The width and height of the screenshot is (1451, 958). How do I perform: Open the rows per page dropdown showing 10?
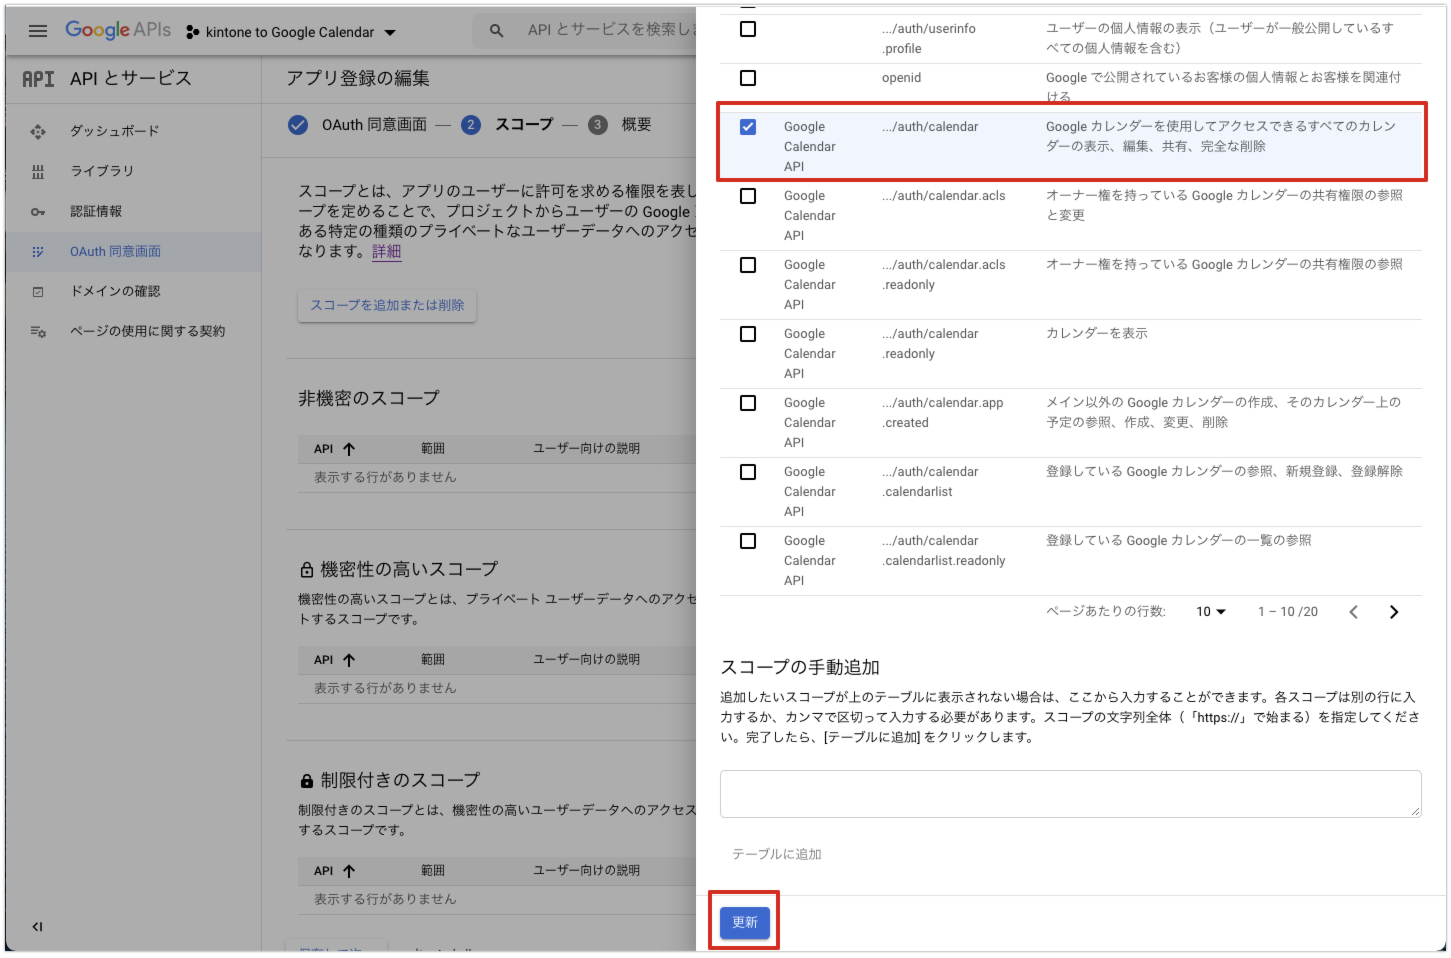[1211, 612]
